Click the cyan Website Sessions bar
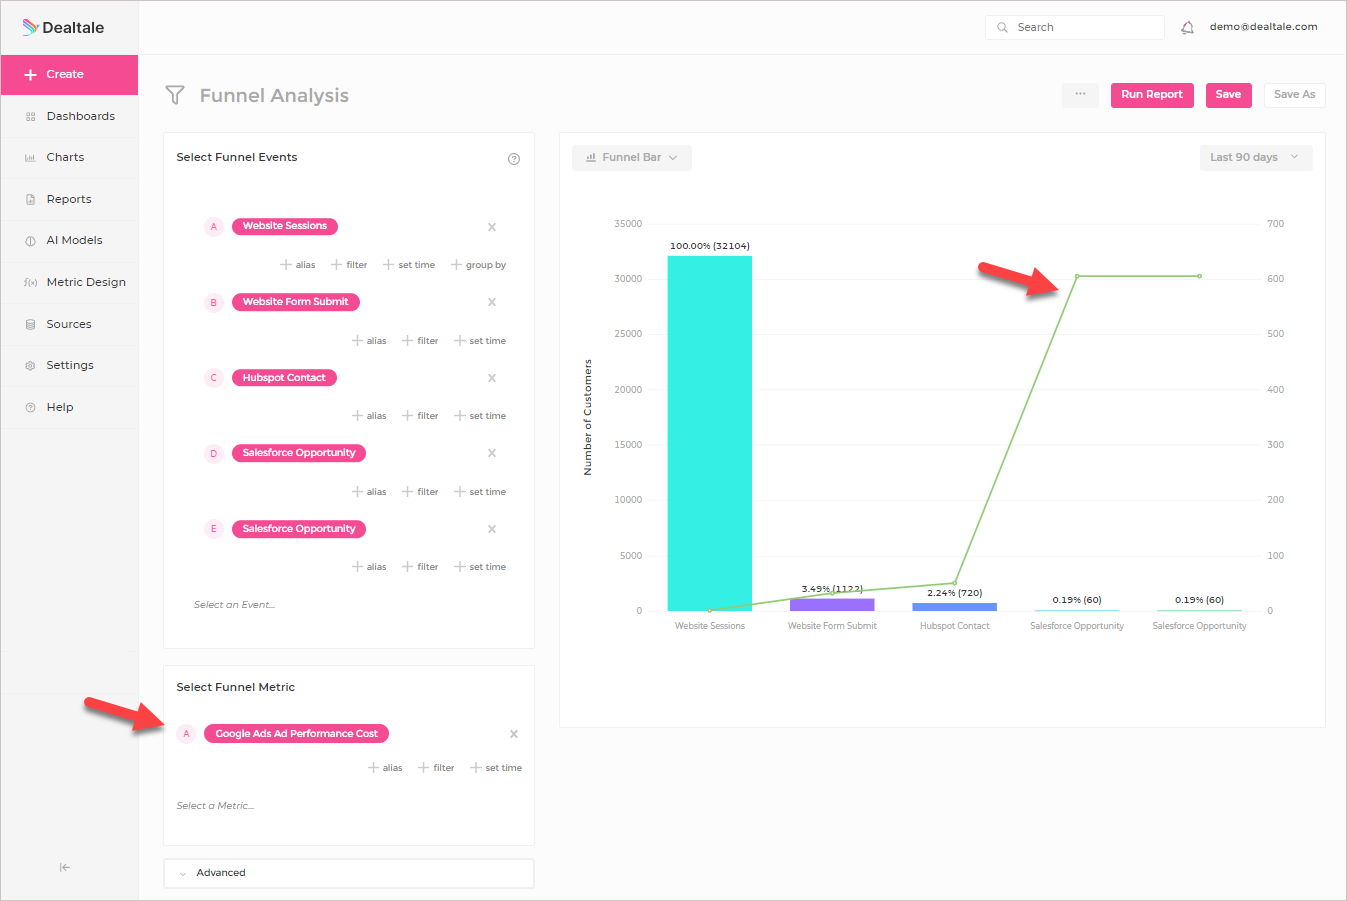 pos(710,433)
